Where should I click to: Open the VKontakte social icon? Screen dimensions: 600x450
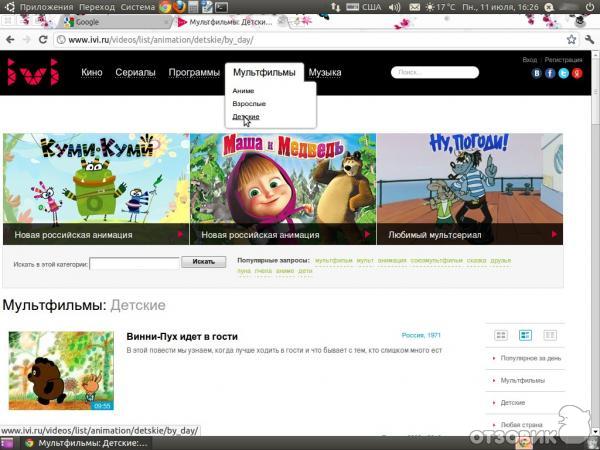pos(537,73)
